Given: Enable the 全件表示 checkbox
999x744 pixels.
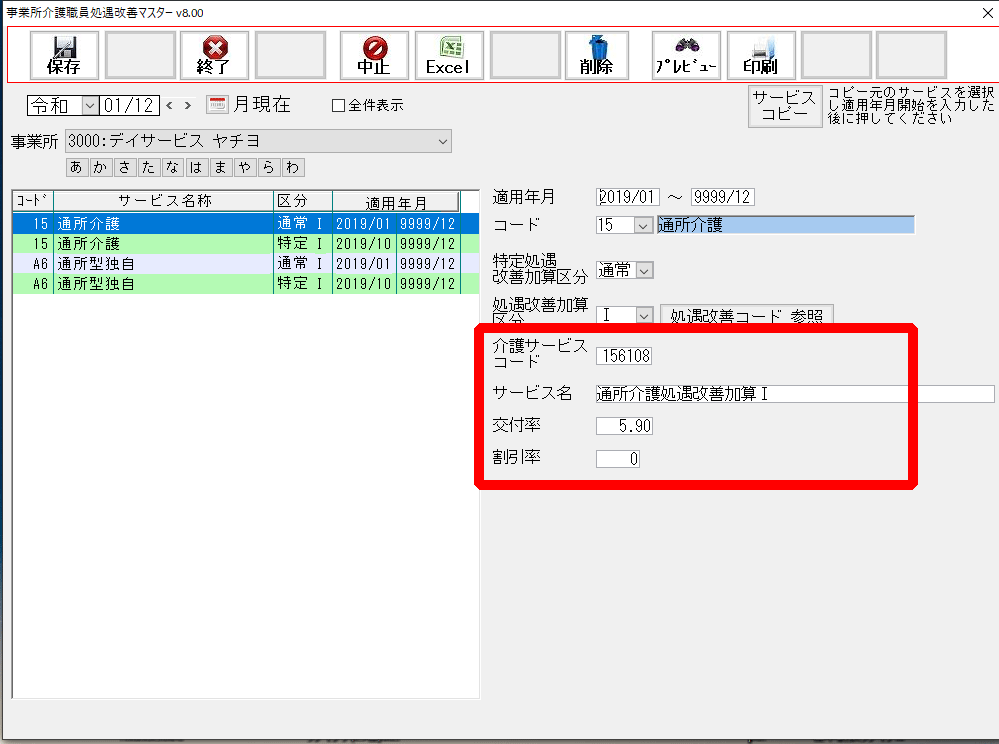Looking at the screenshot, I should [338, 105].
